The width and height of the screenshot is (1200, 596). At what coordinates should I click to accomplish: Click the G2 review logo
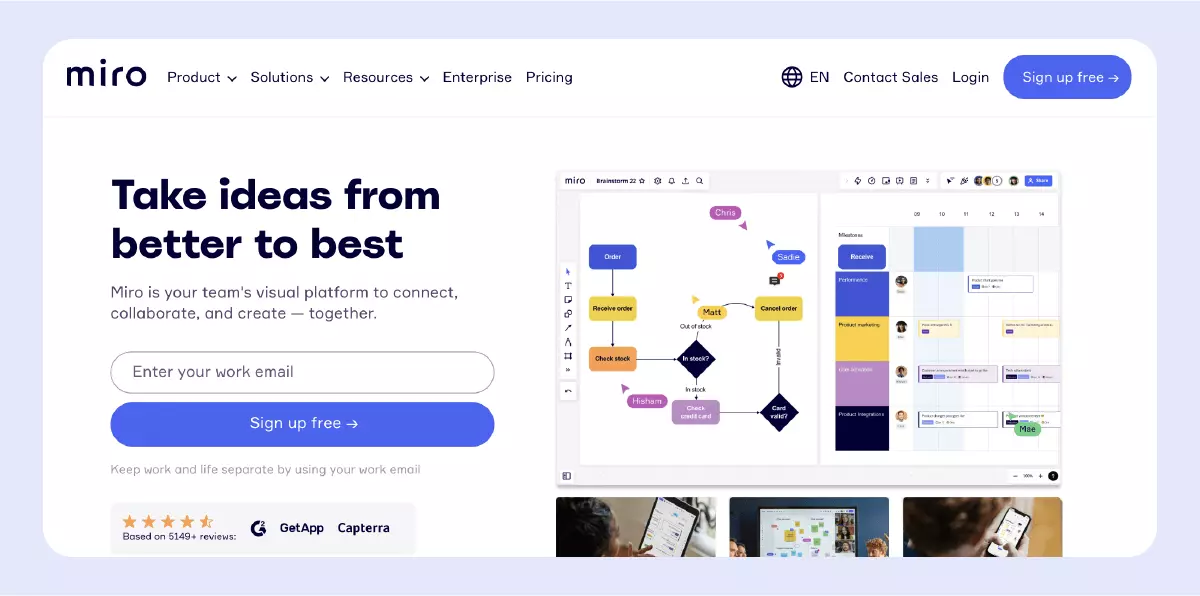(258, 528)
